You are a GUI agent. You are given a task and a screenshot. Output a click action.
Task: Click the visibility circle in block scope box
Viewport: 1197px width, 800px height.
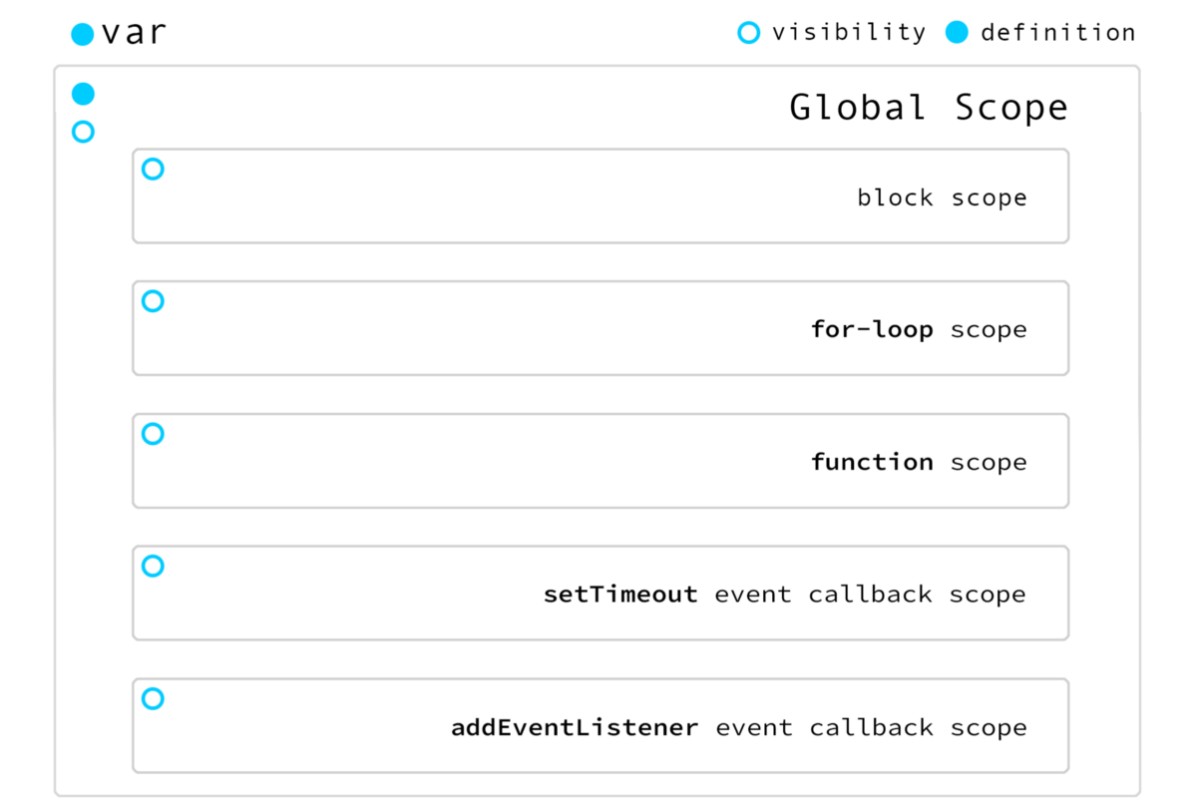[153, 169]
